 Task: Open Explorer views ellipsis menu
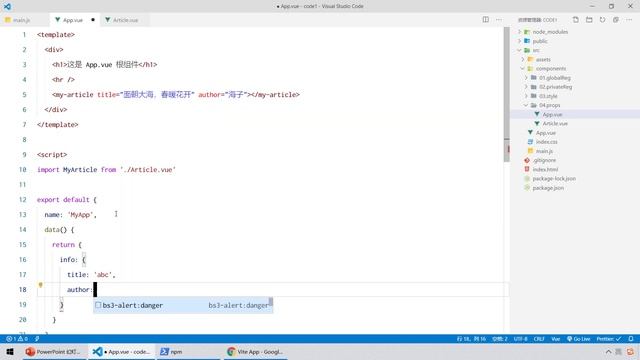(x=629, y=20)
